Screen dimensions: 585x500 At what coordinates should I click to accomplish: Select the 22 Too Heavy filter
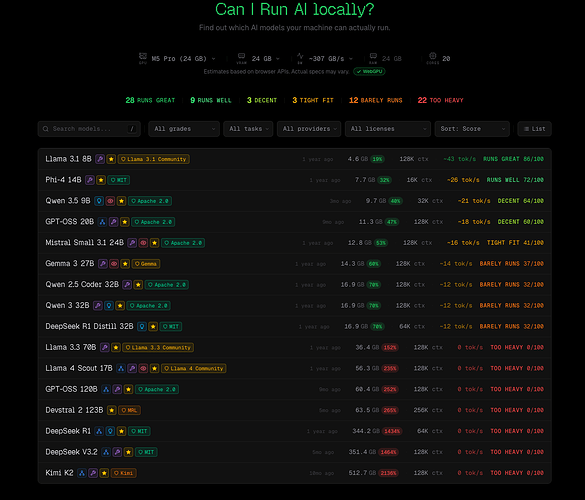click(x=440, y=100)
